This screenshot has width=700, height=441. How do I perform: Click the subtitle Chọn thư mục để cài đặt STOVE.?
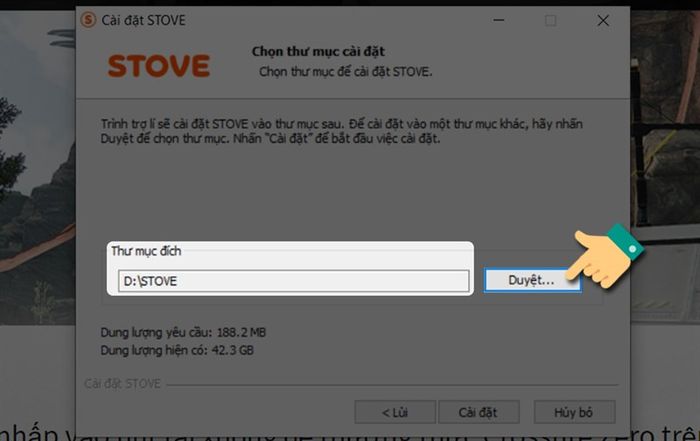(x=346, y=72)
